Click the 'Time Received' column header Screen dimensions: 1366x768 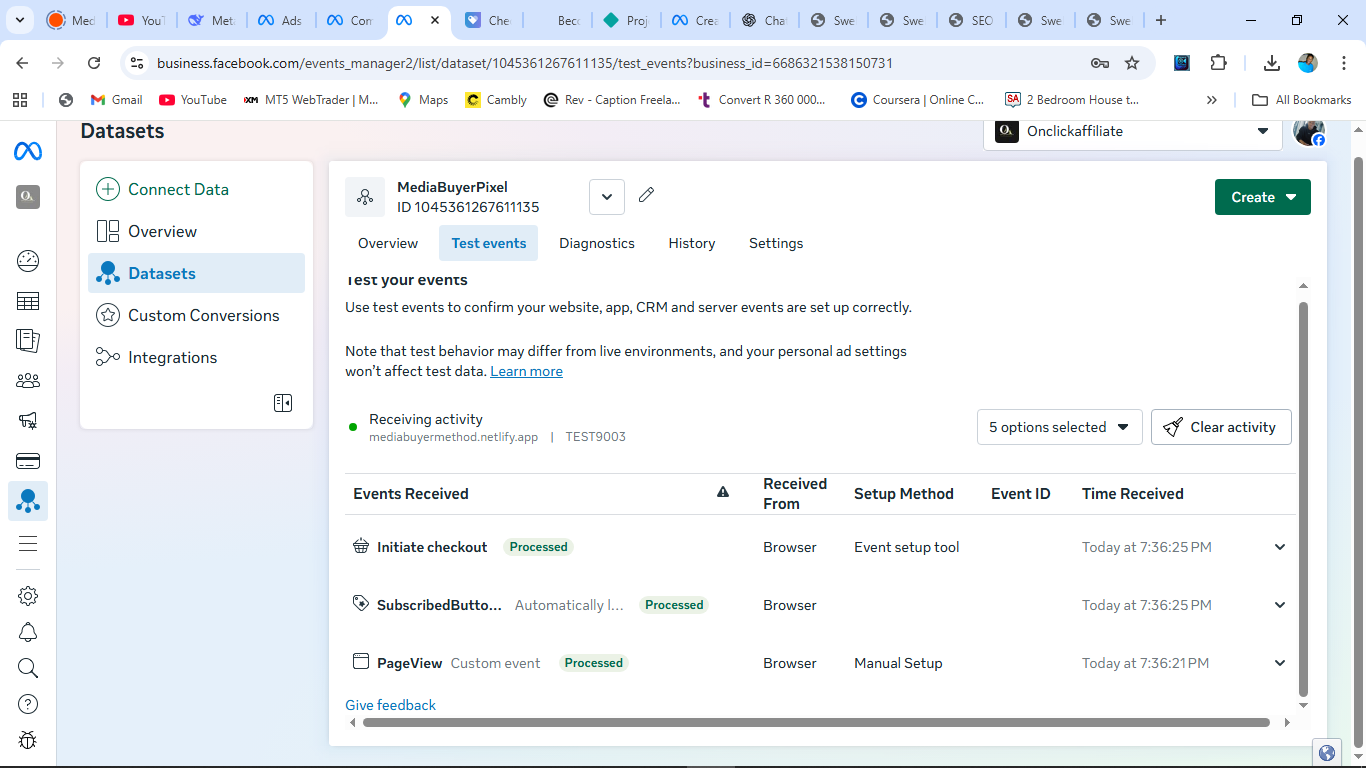(x=1132, y=494)
